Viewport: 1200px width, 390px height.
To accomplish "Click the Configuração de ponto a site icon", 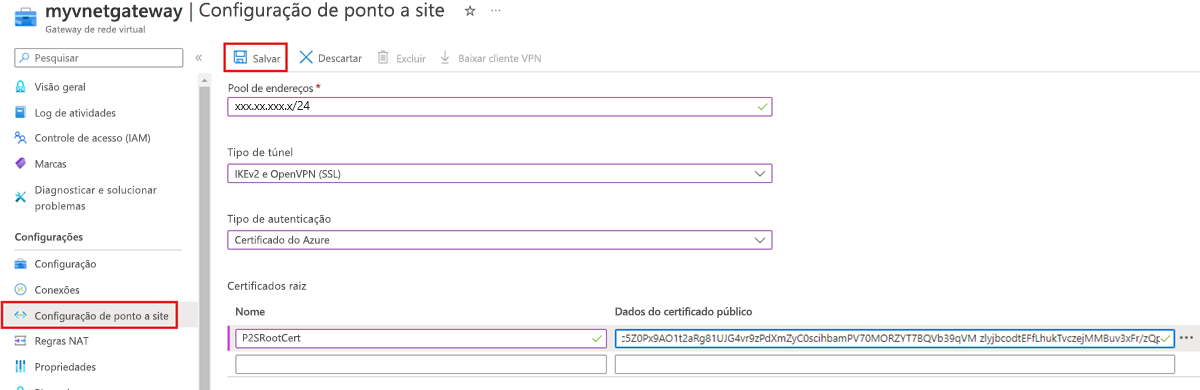I will pyautogui.click(x=21, y=316).
